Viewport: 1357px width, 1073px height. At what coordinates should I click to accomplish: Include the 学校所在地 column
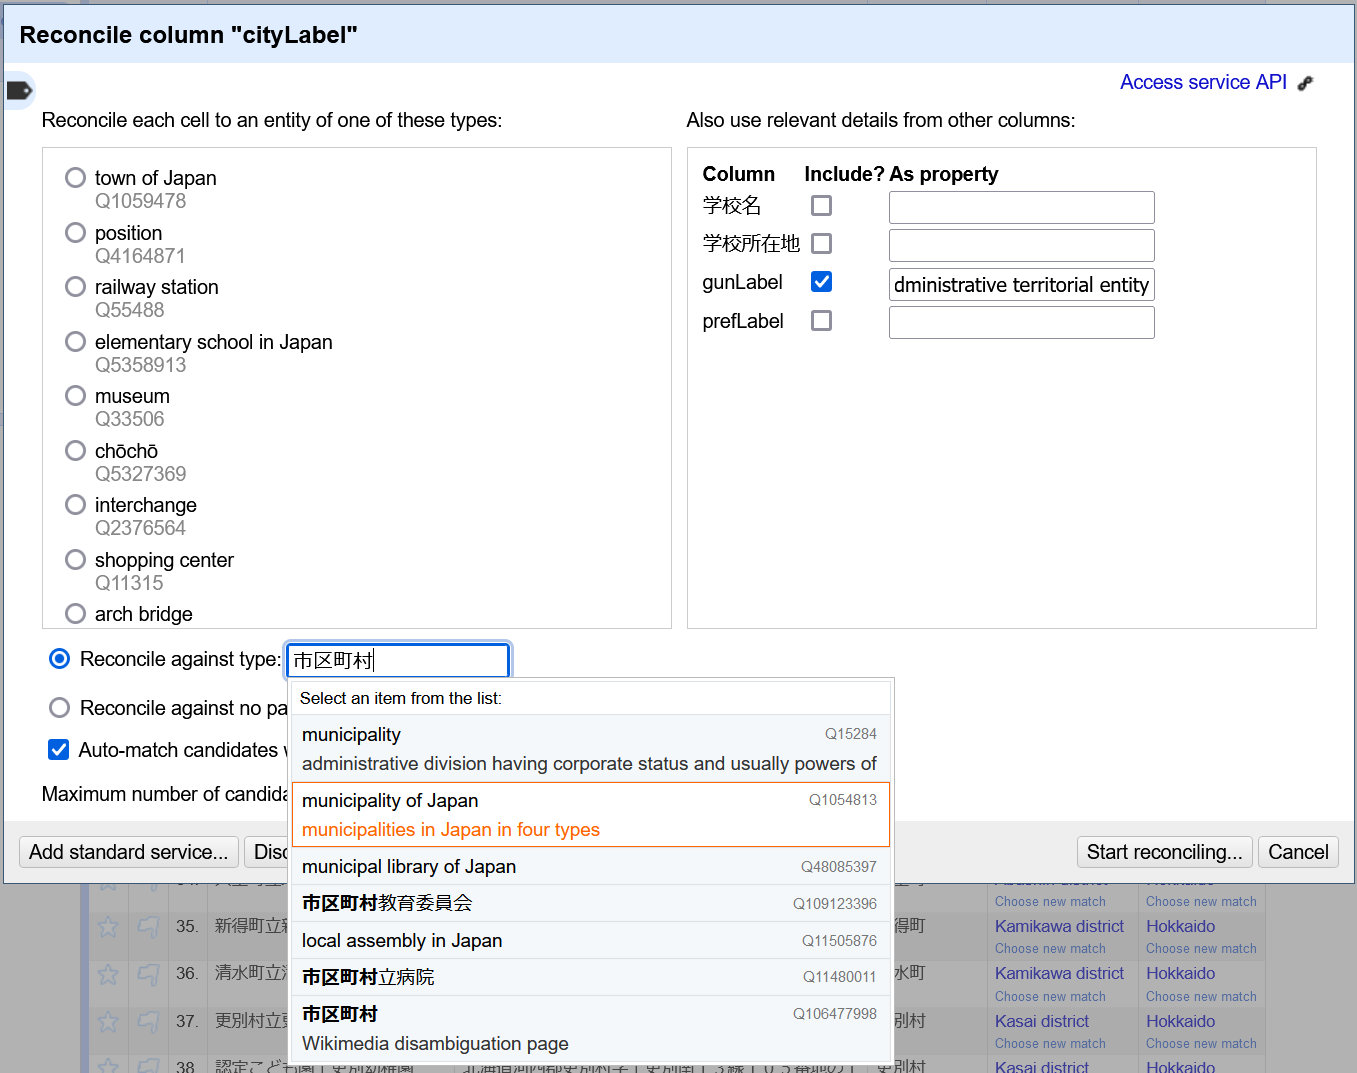tap(821, 244)
